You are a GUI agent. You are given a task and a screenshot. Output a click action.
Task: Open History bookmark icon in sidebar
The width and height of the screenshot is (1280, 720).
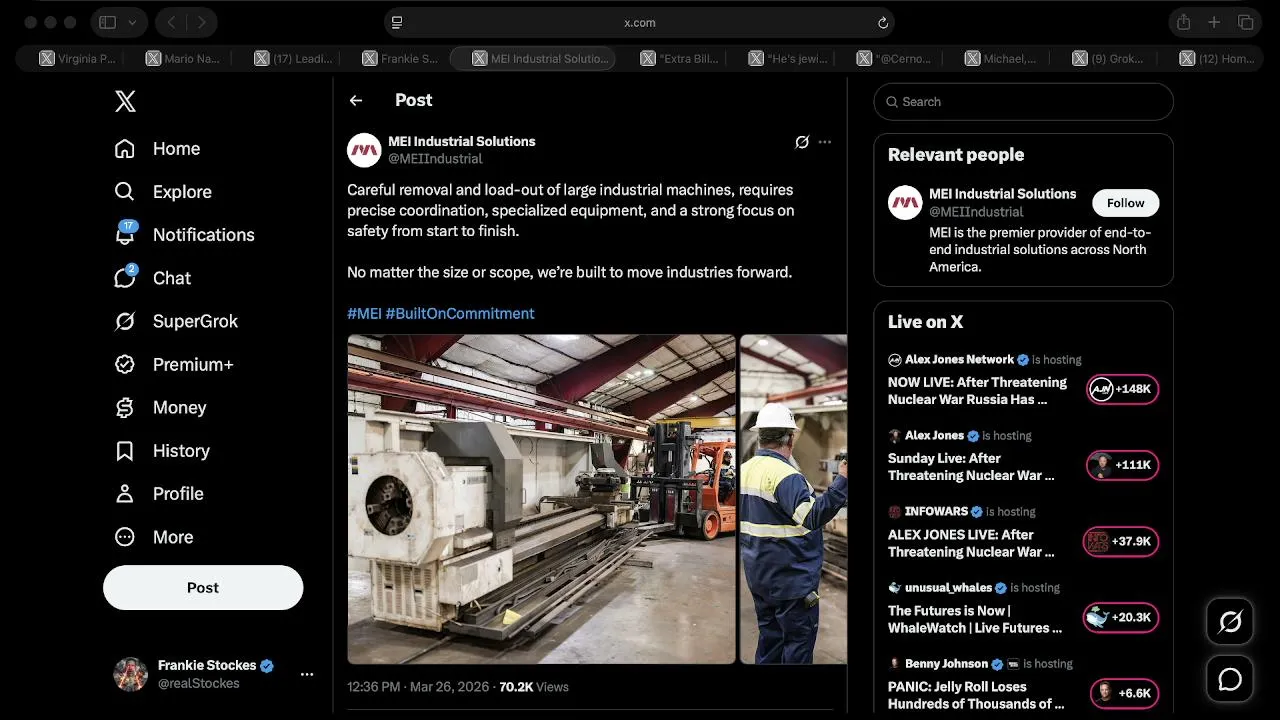[125, 451]
